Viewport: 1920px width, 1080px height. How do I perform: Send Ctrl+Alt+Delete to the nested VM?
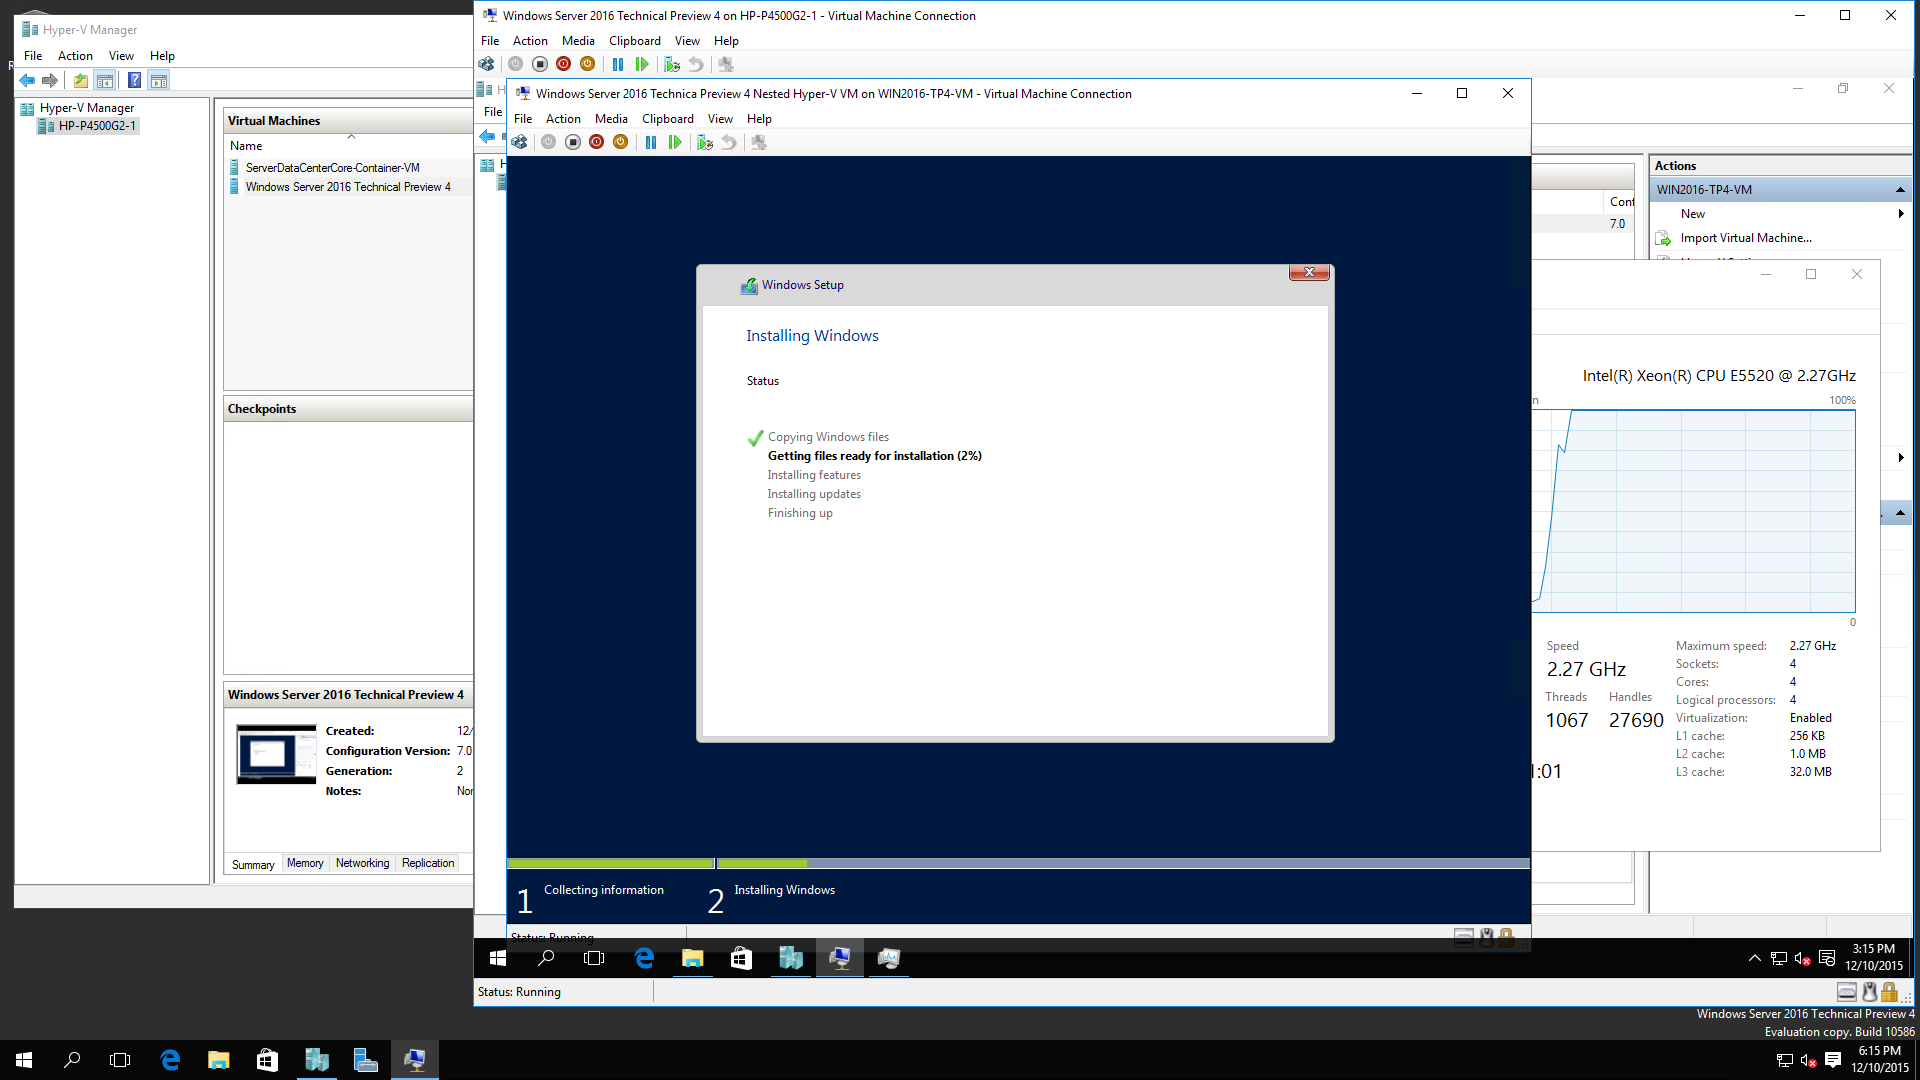click(519, 142)
